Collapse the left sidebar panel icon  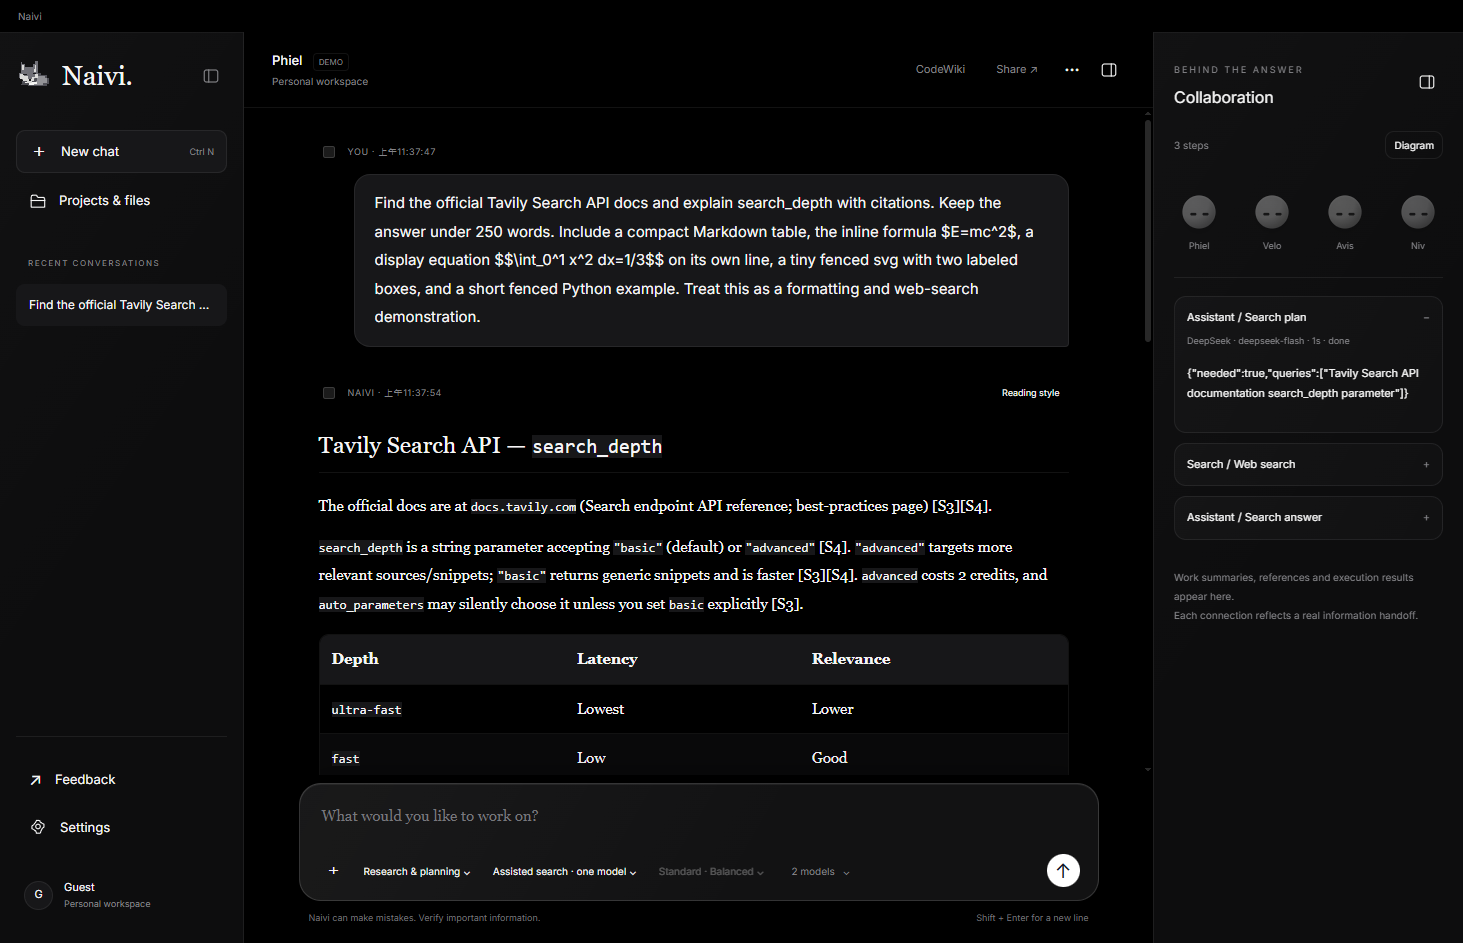click(x=211, y=76)
